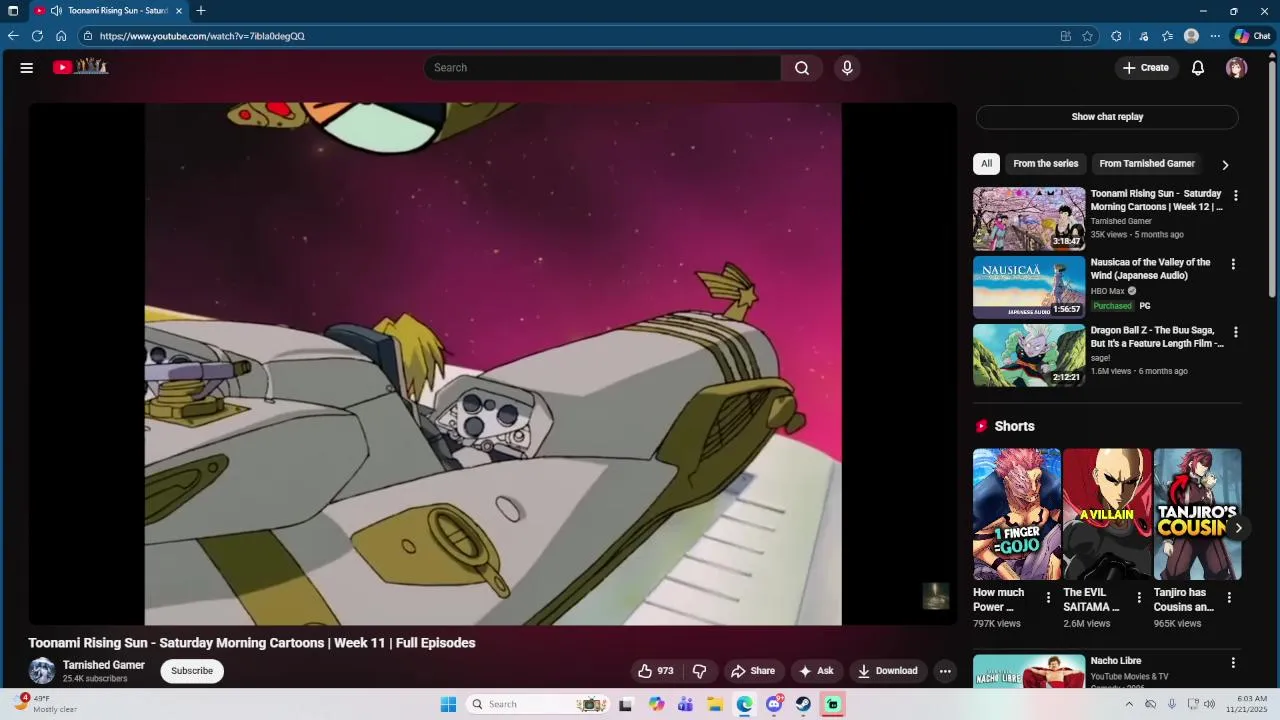This screenshot has height=720, width=1280.
Task: Open options for Toonami Week 12 video
Action: point(1236,196)
